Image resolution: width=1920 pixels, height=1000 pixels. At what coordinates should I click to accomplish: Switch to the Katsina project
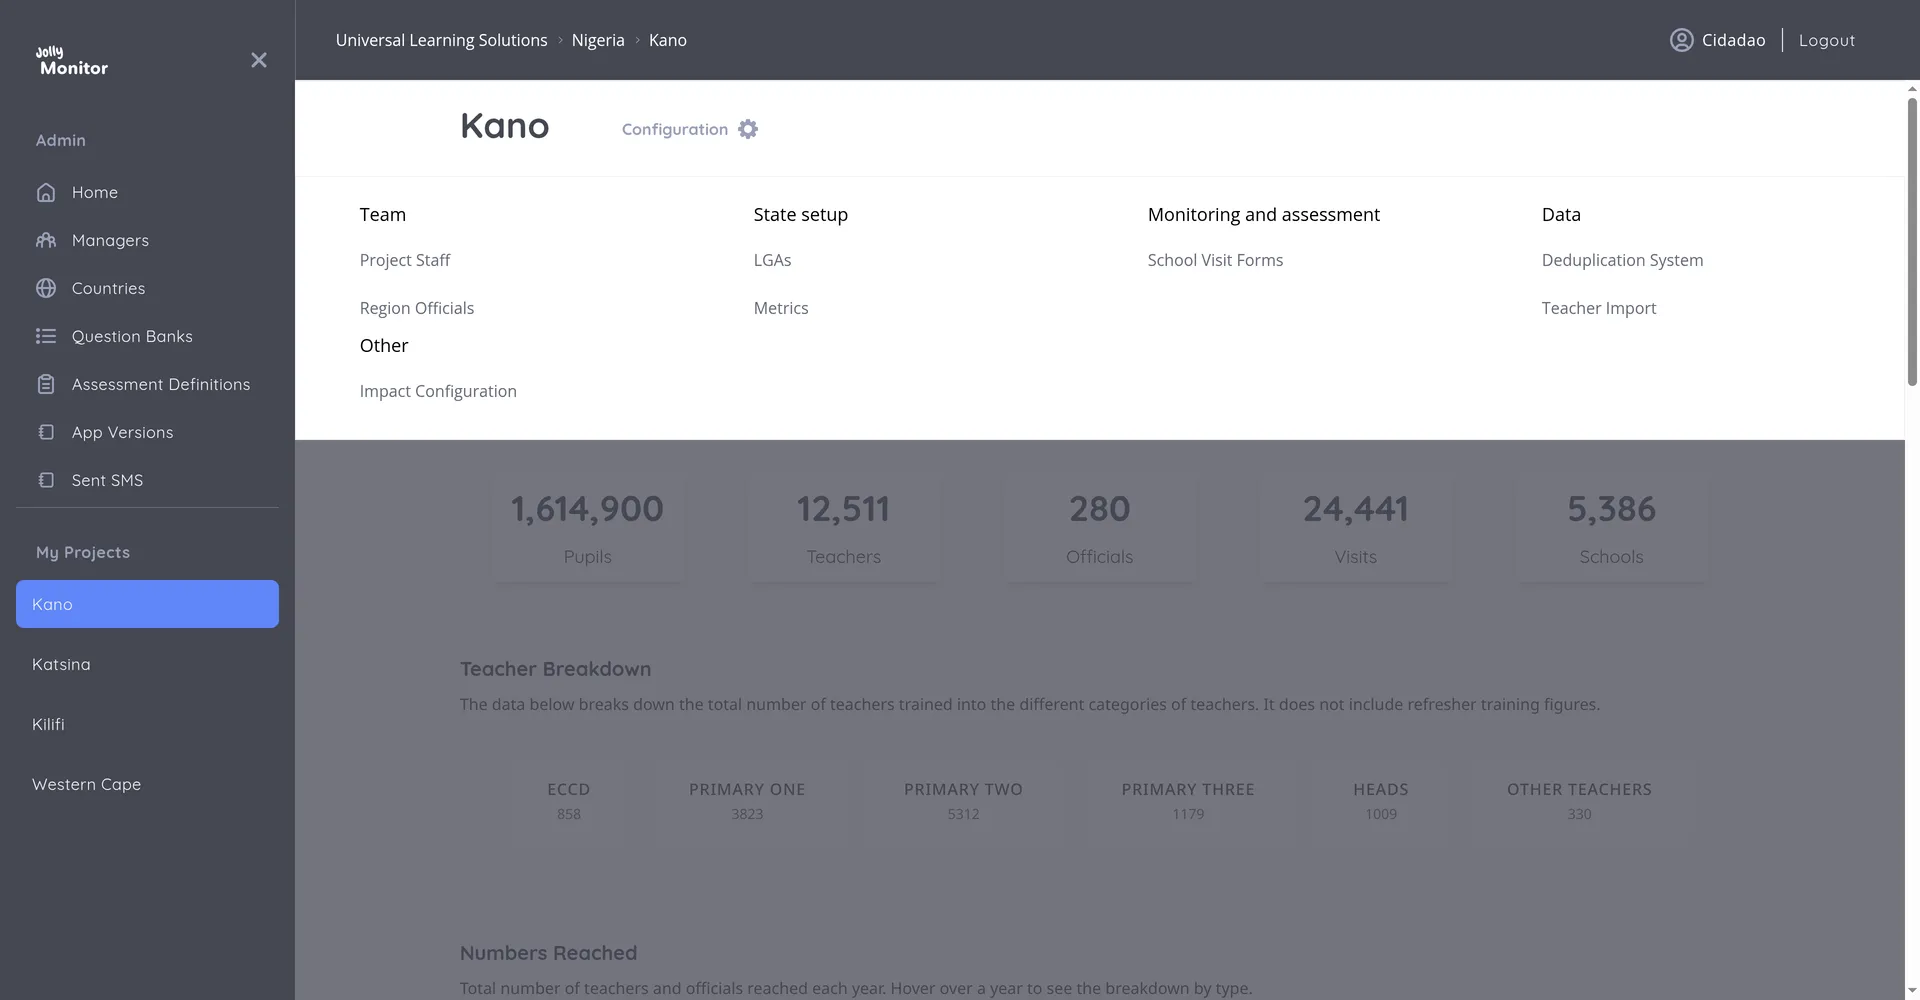pyautogui.click(x=147, y=664)
